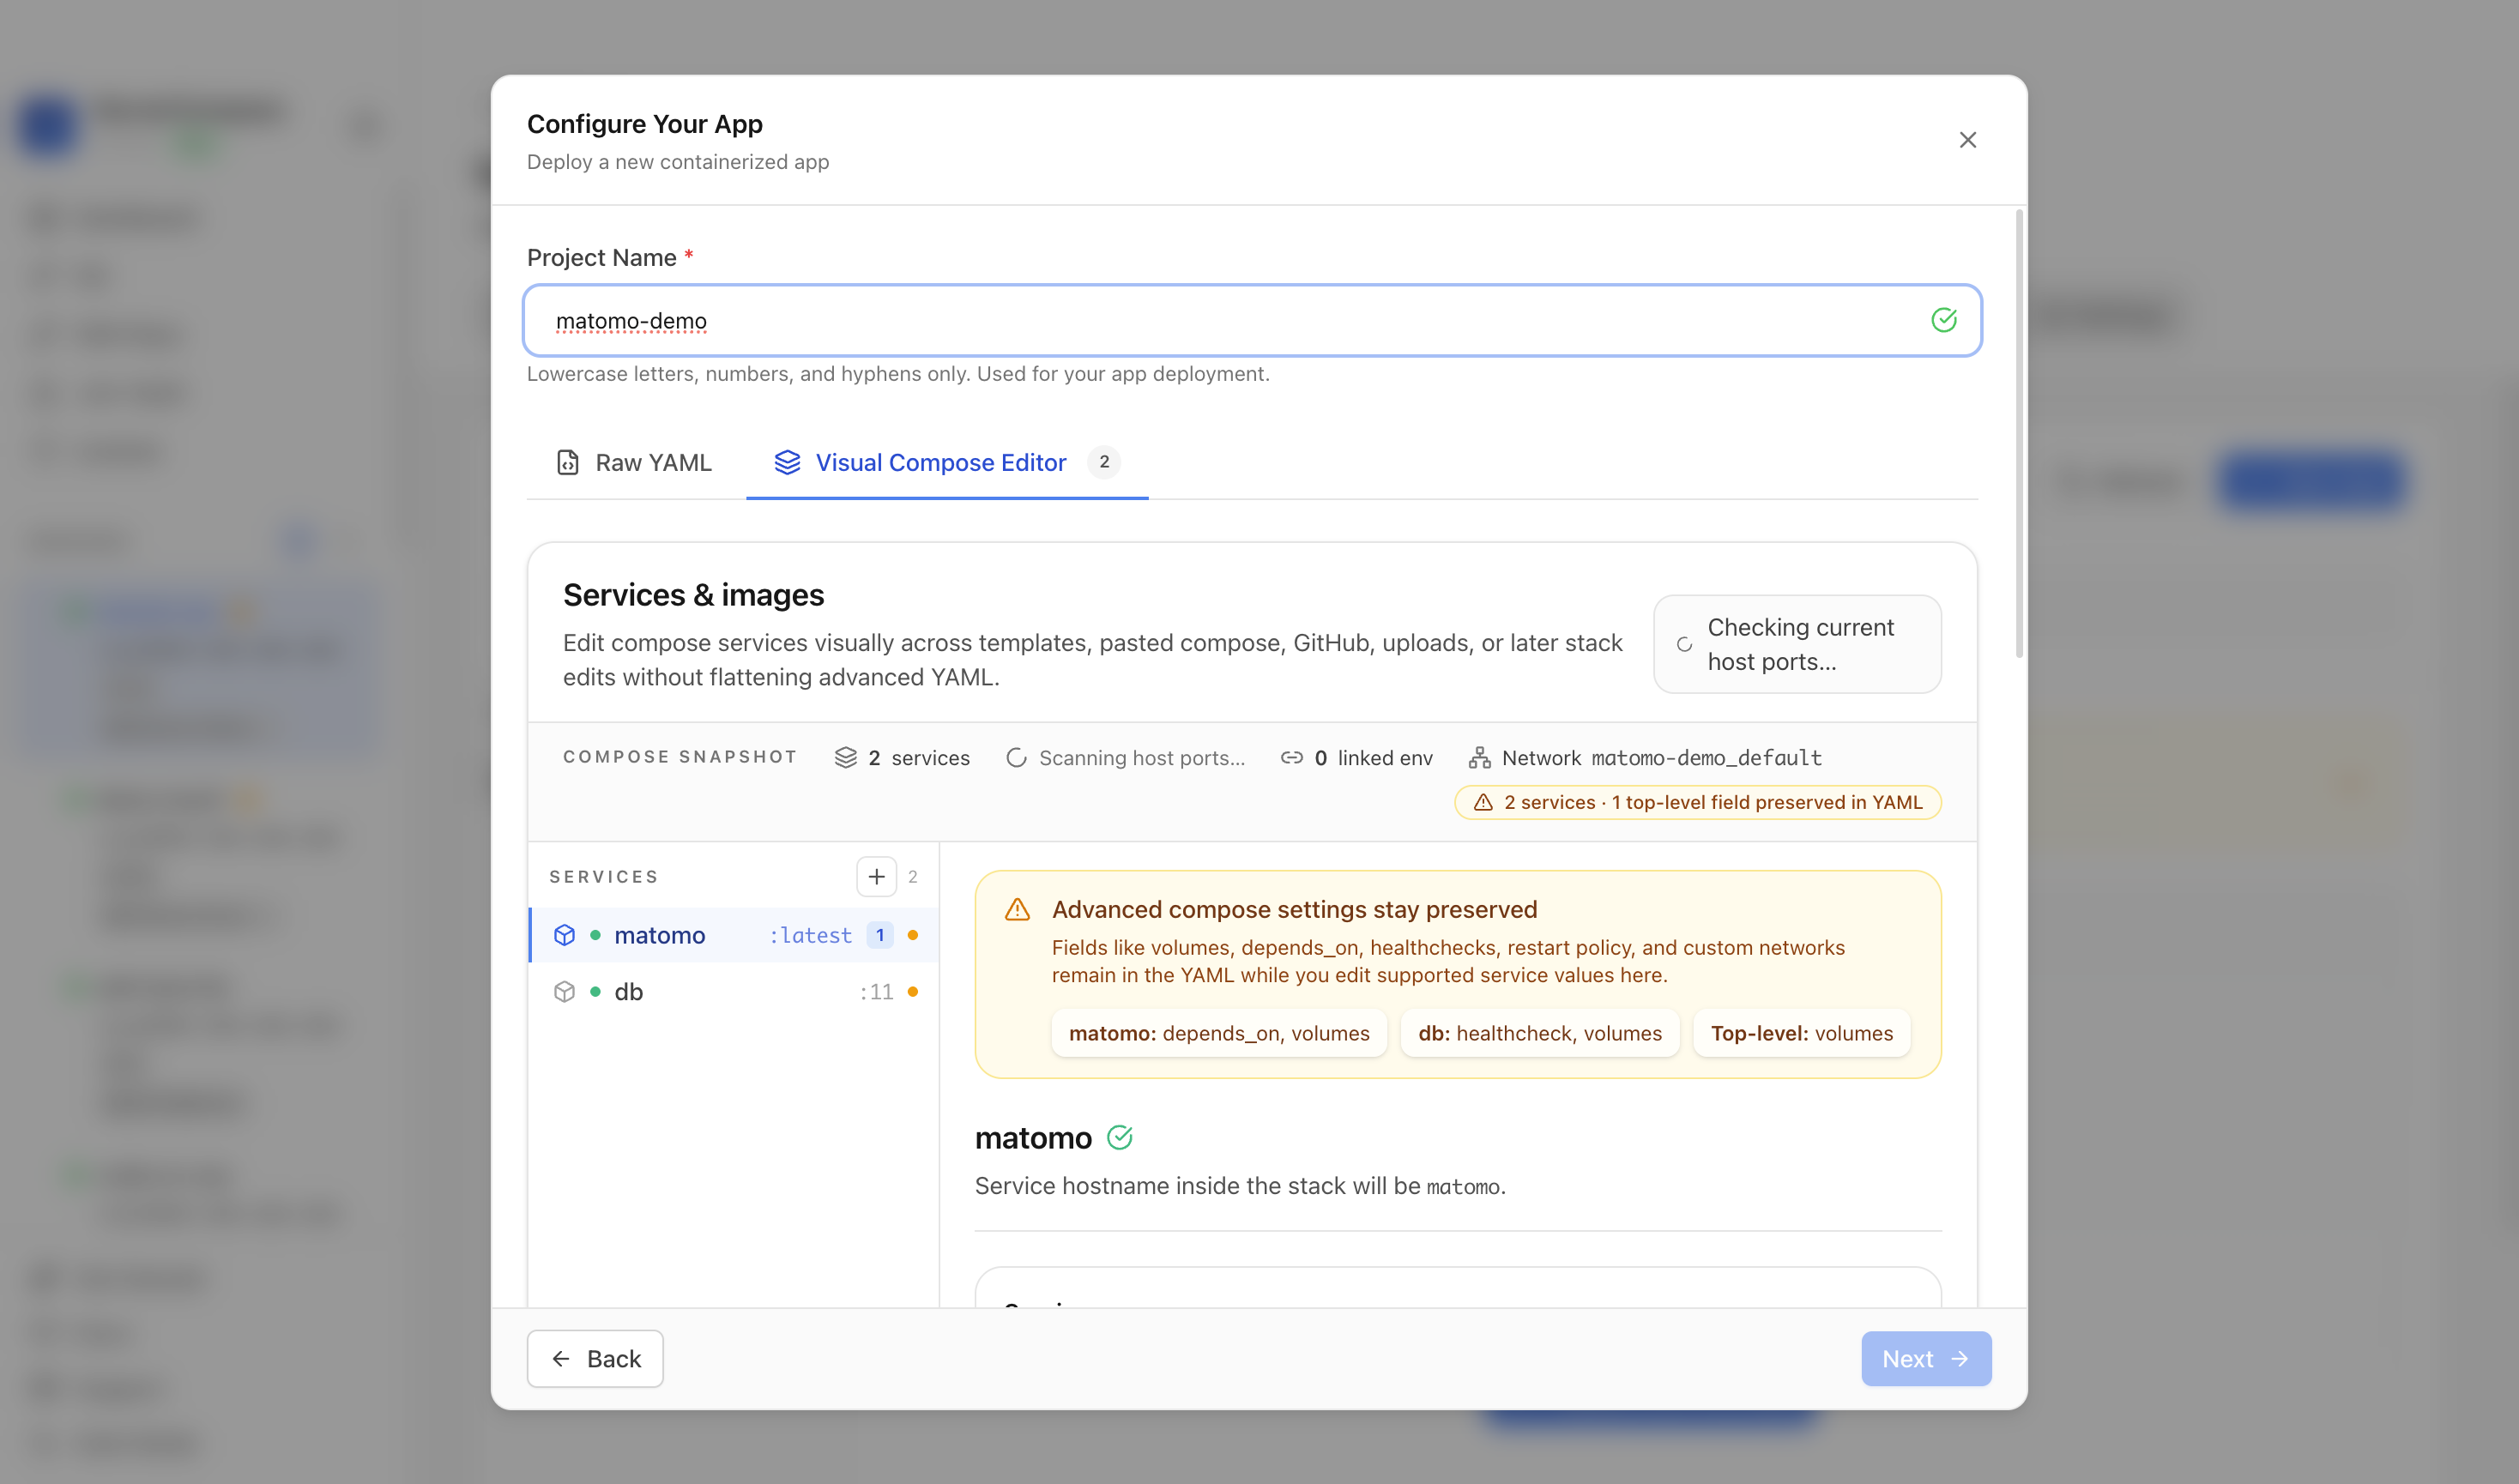The width and height of the screenshot is (2519, 1484).
Task: Click the green status dot on the db row
Action: tap(595, 991)
